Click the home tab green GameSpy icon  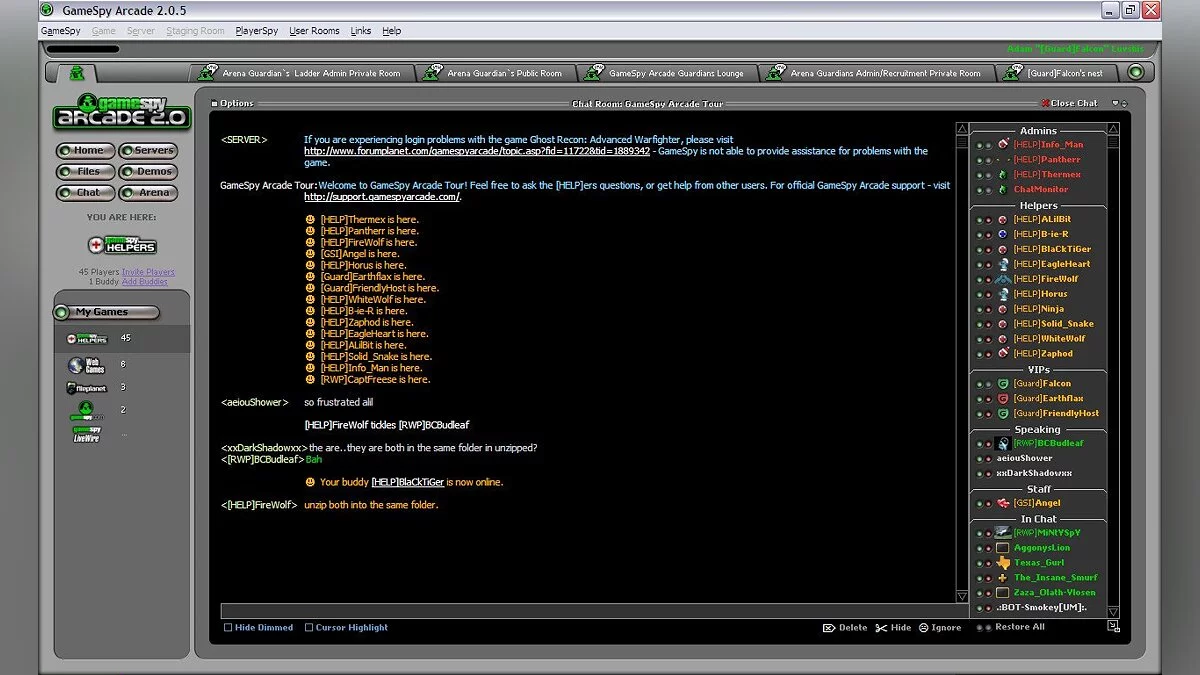click(76, 73)
